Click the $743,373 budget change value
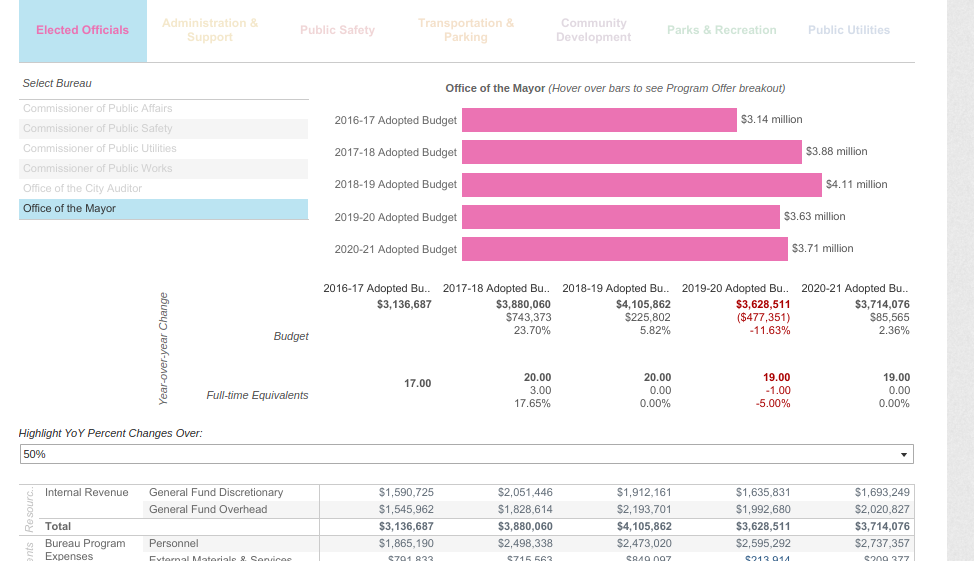 [x=528, y=317]
